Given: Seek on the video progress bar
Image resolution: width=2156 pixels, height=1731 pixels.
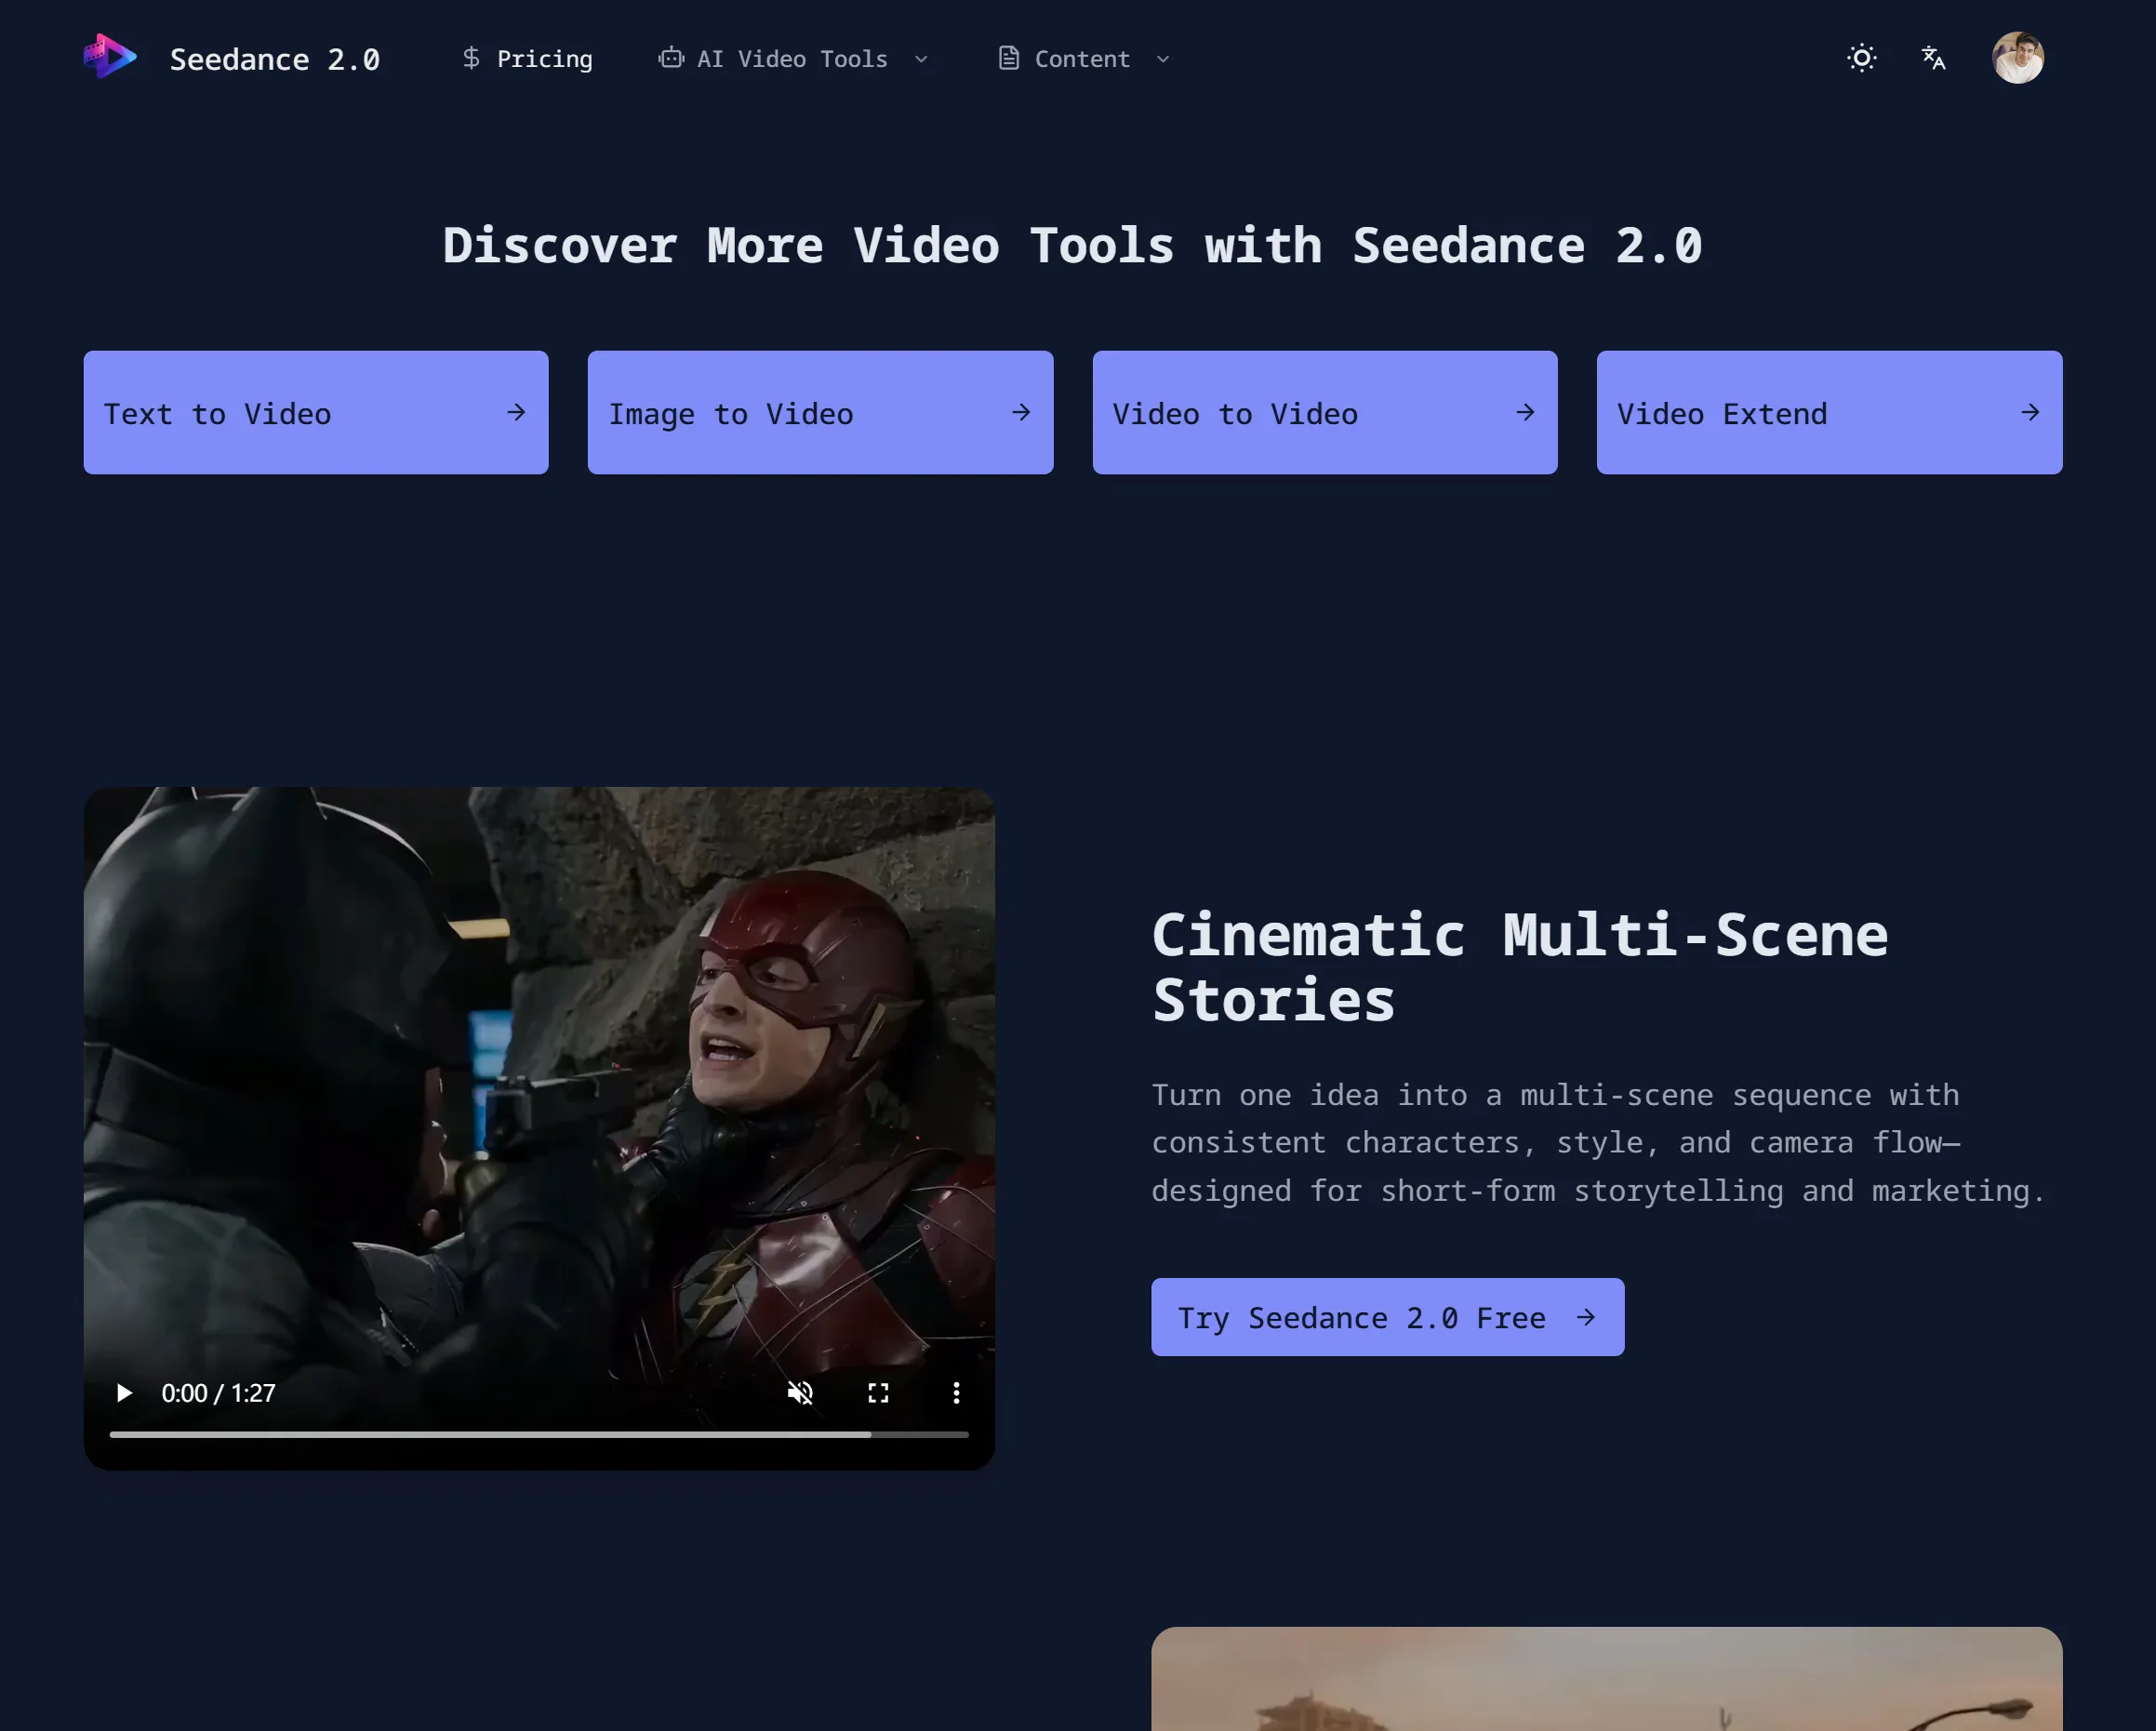Looking at the screenshot, I should (x=539, y=1434).
